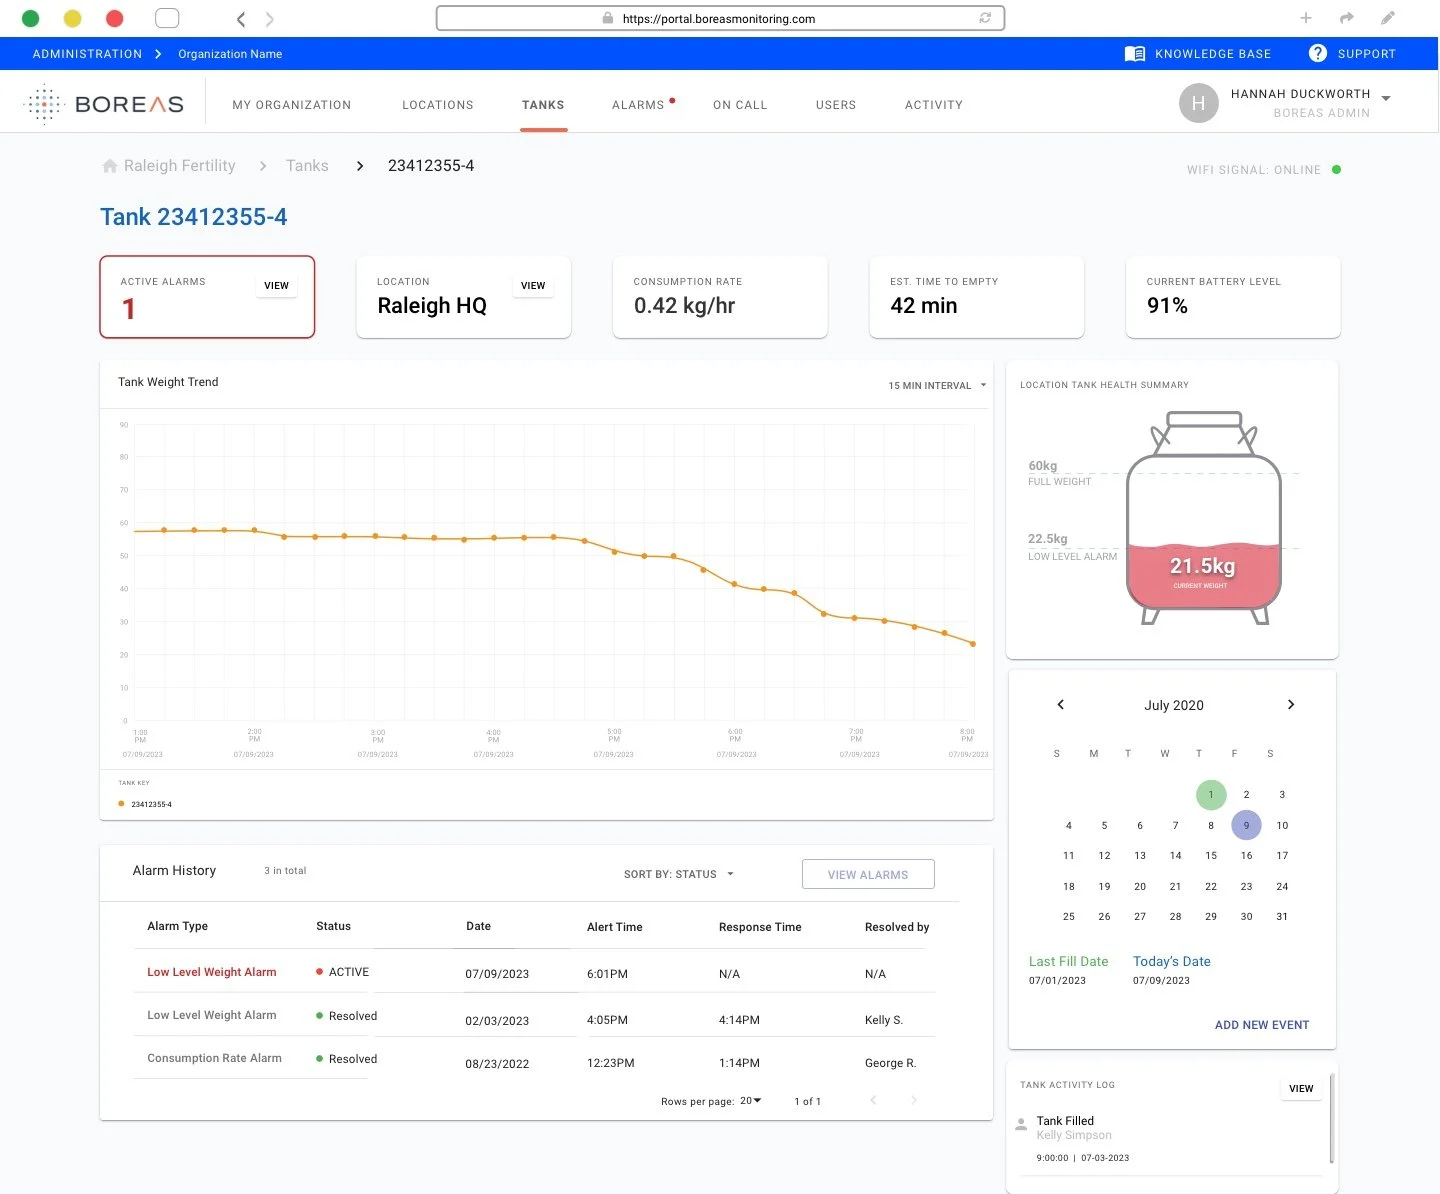Select the active Low Level Weight Alarm row
The width and height of the screenshot is (1440, 1194).
[x=212, y=971]
